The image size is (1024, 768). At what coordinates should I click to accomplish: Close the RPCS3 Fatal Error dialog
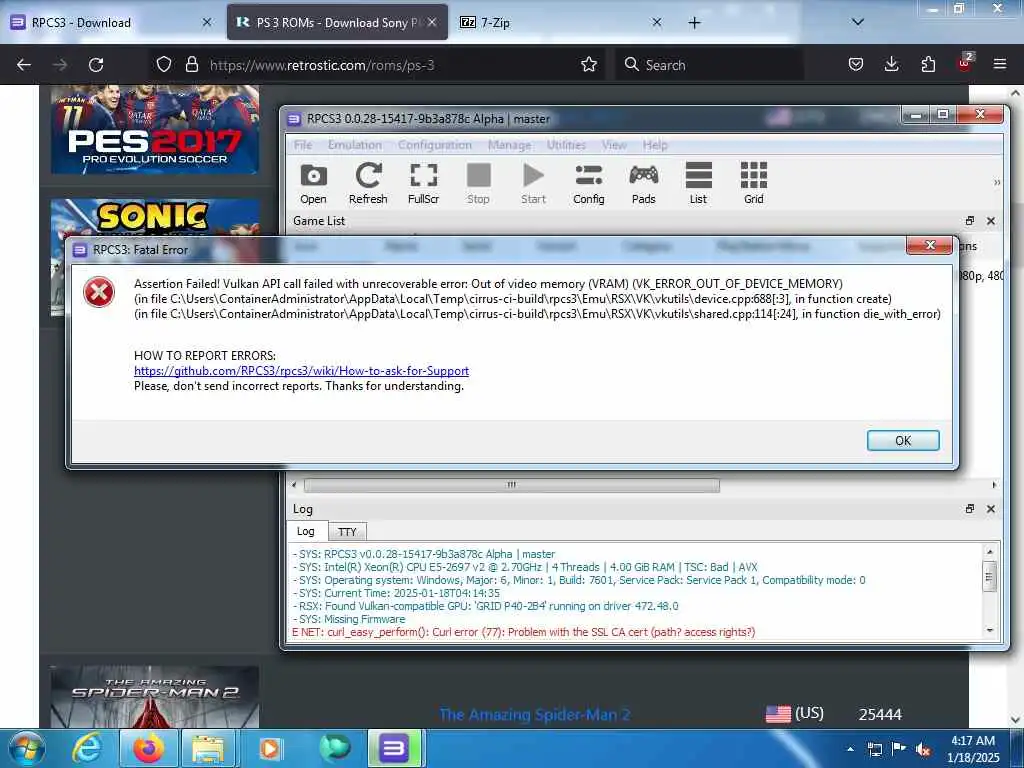[929, 246]
